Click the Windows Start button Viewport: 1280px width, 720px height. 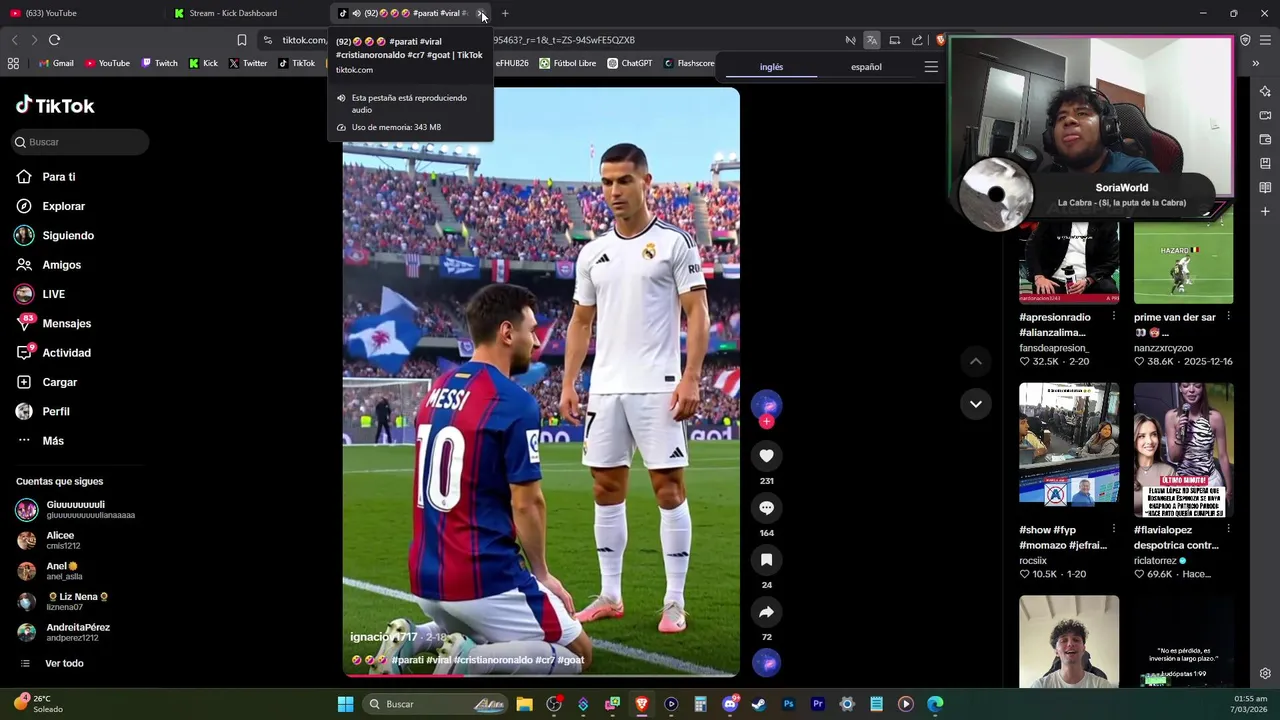pyautogui.click(x=345, y=704)
